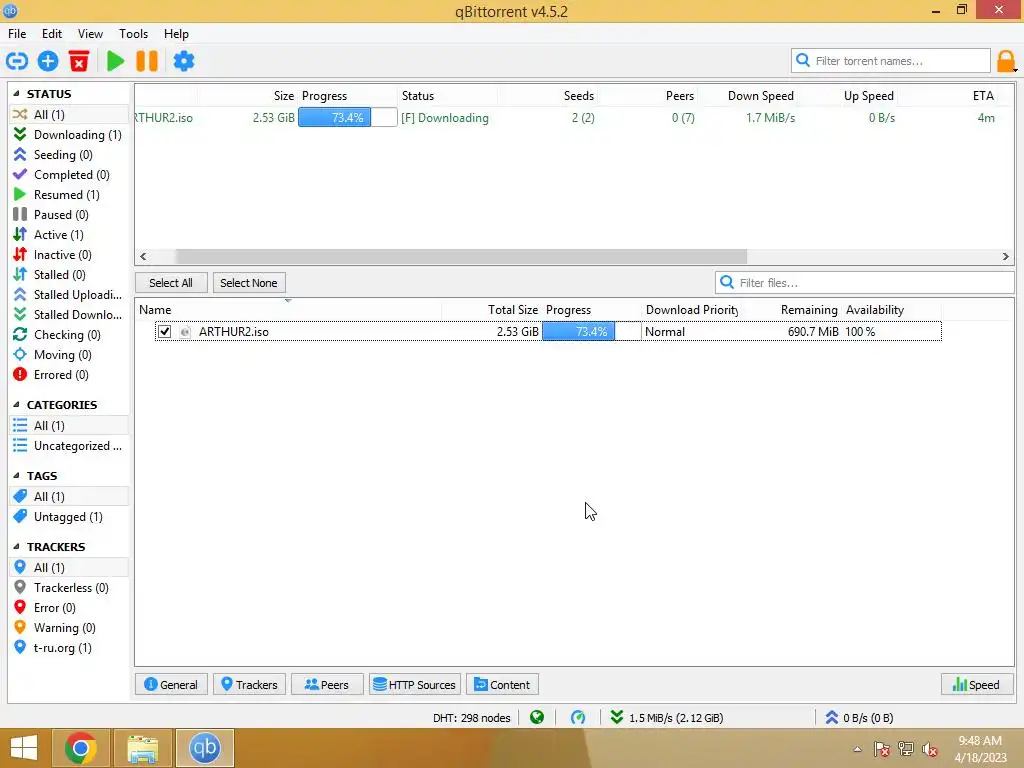
Task: Collapse the TRACKERS section
Action: [x=16, y=547]
